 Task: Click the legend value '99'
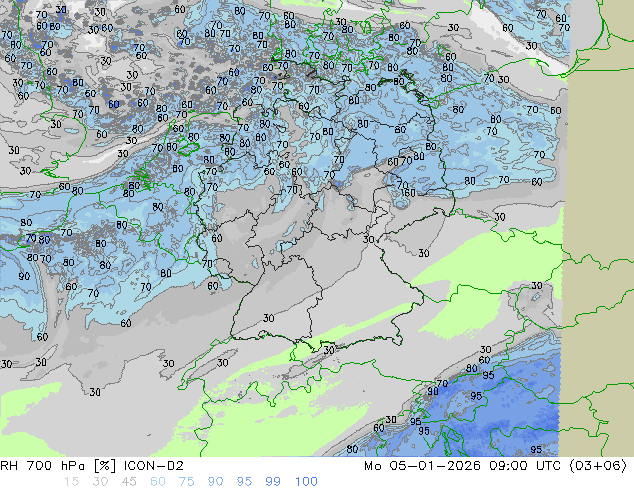[x=273, y=482]
